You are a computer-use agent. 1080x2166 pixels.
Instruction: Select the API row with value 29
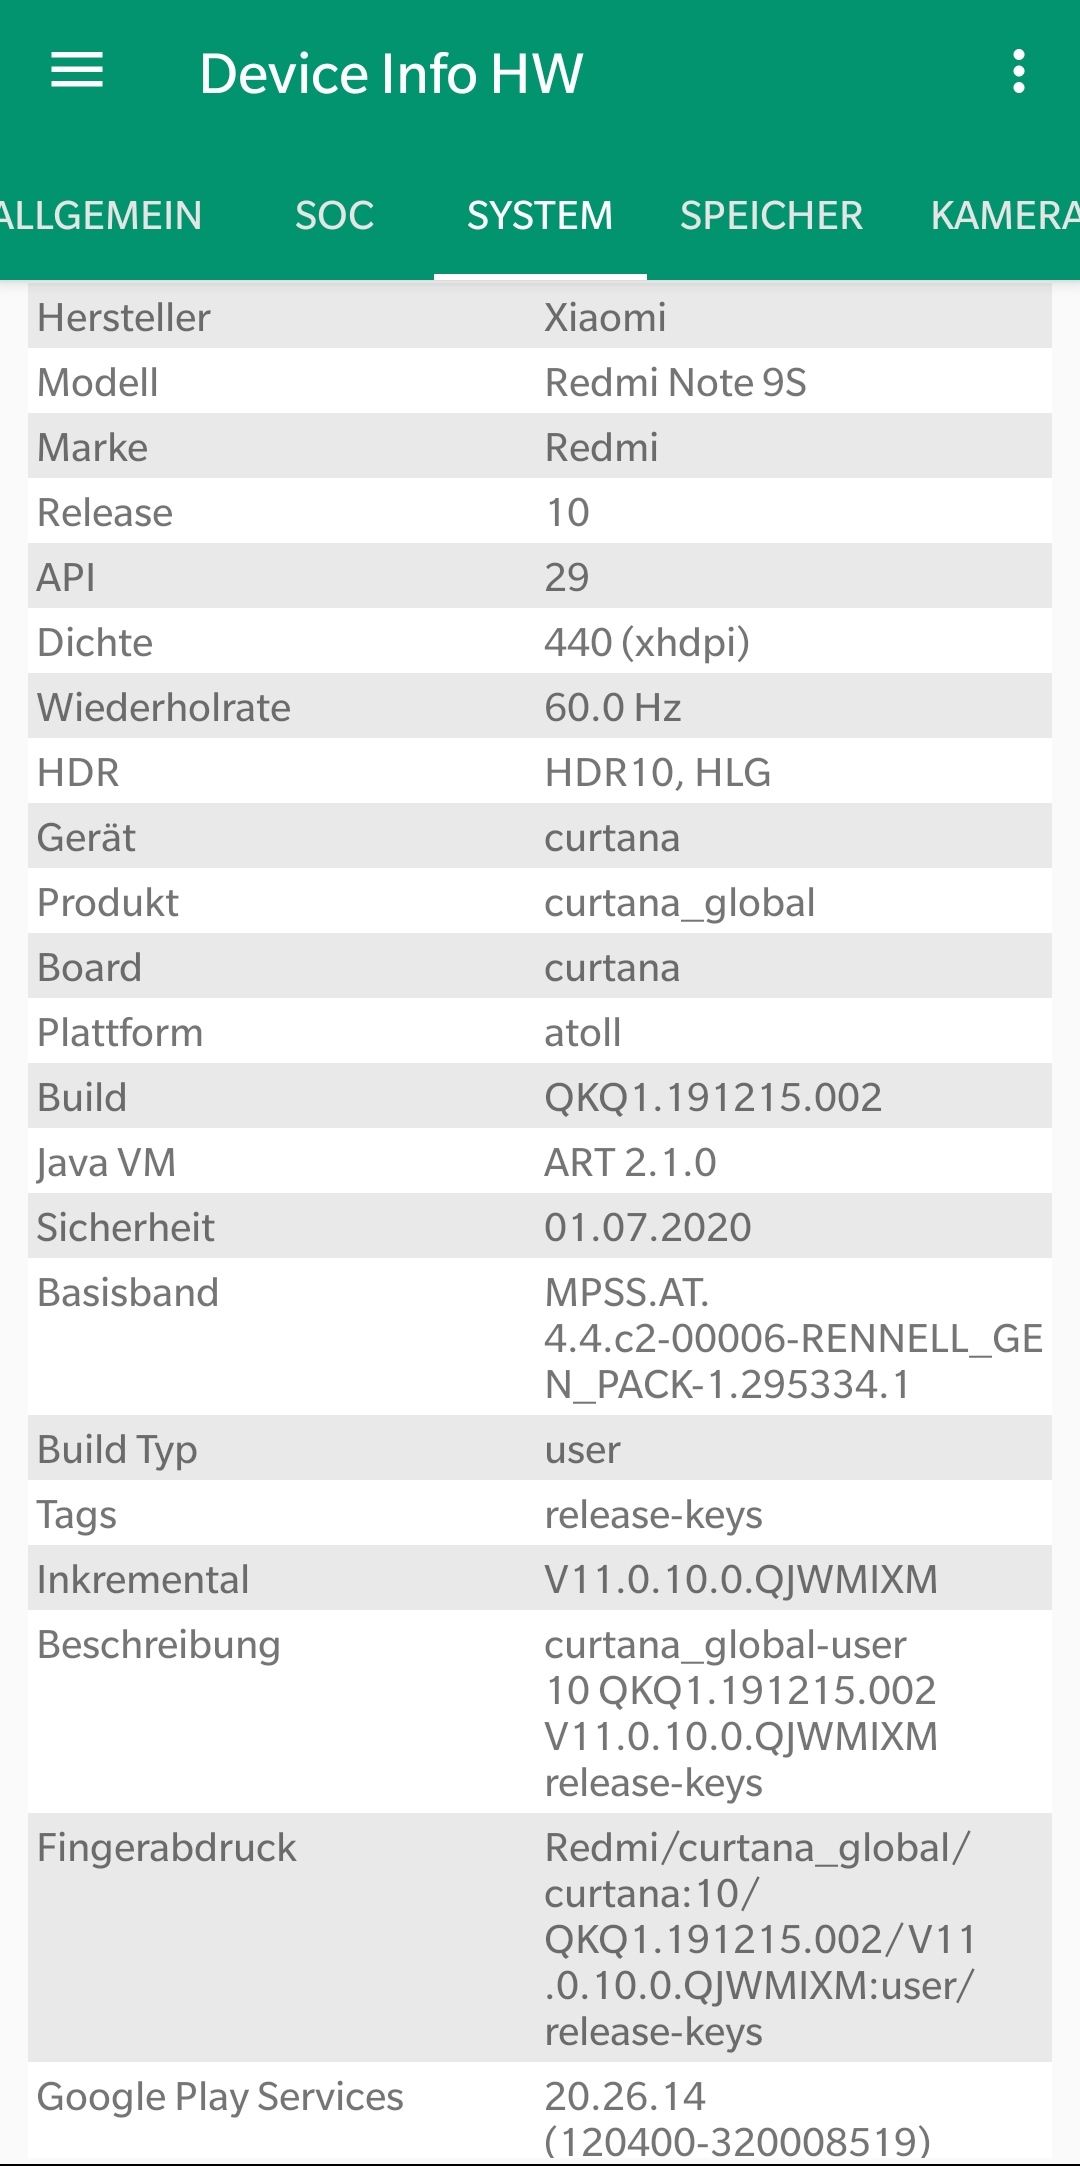tap(540, 577)
